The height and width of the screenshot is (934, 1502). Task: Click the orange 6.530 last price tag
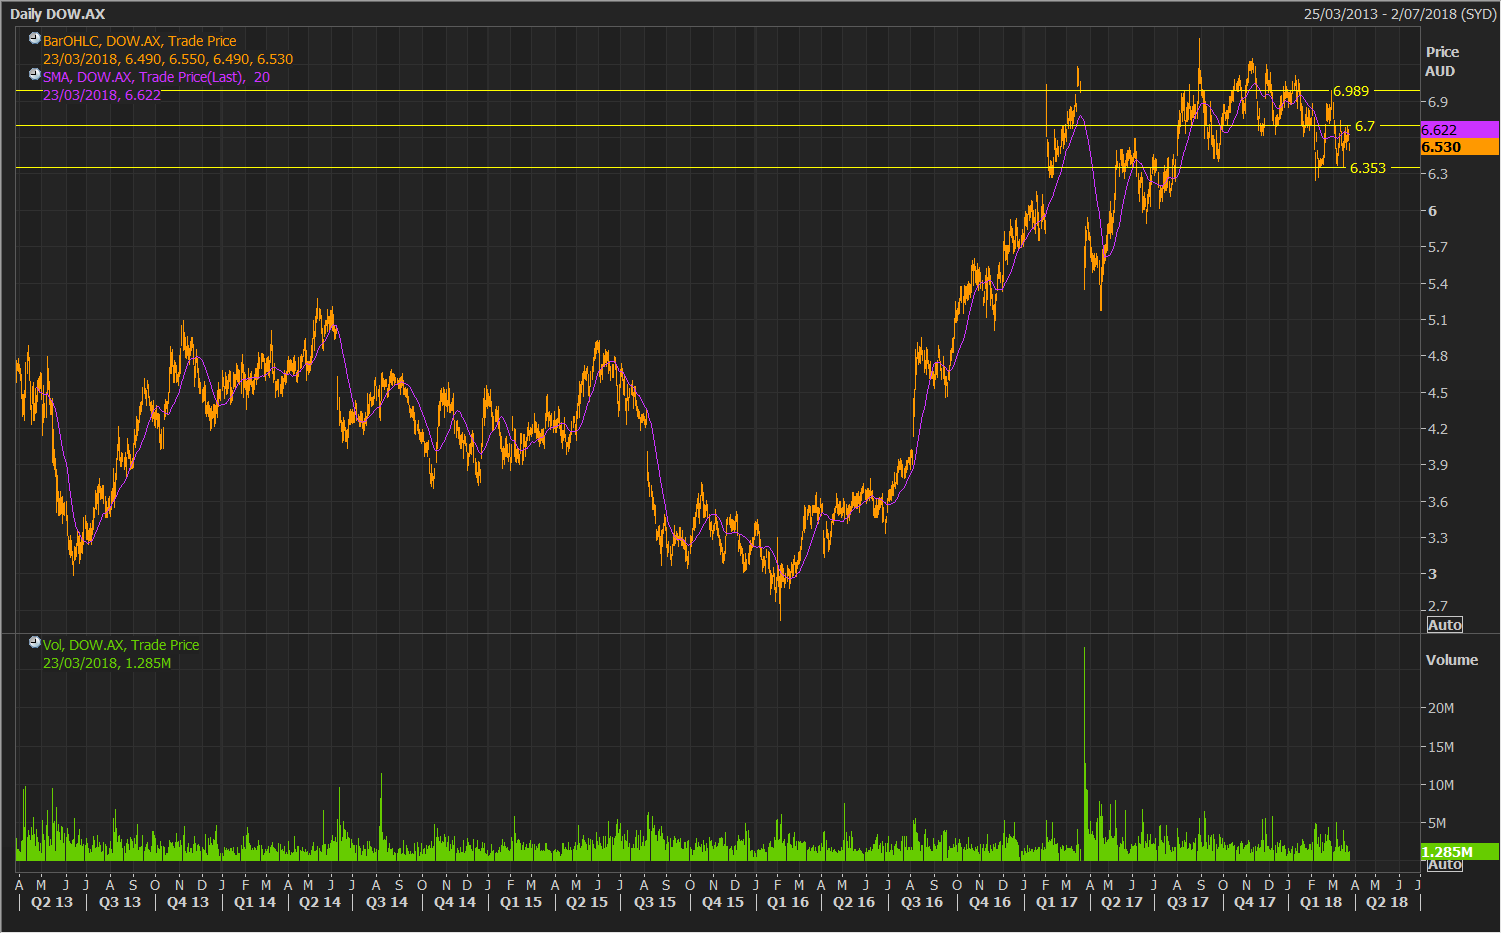tap(1460, 147)
